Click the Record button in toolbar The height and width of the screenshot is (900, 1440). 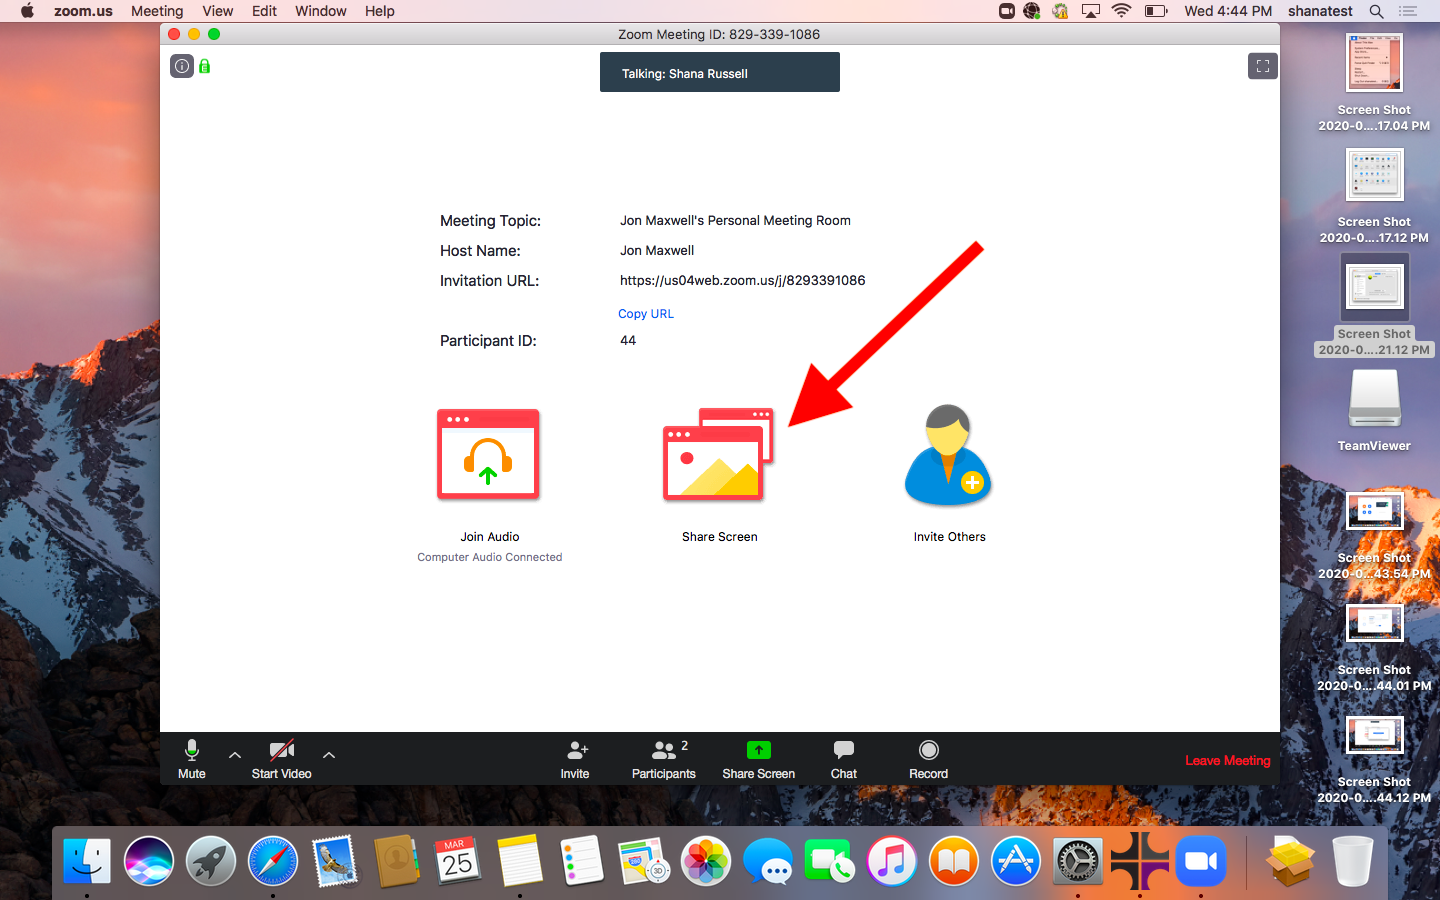tap(929, 760)
